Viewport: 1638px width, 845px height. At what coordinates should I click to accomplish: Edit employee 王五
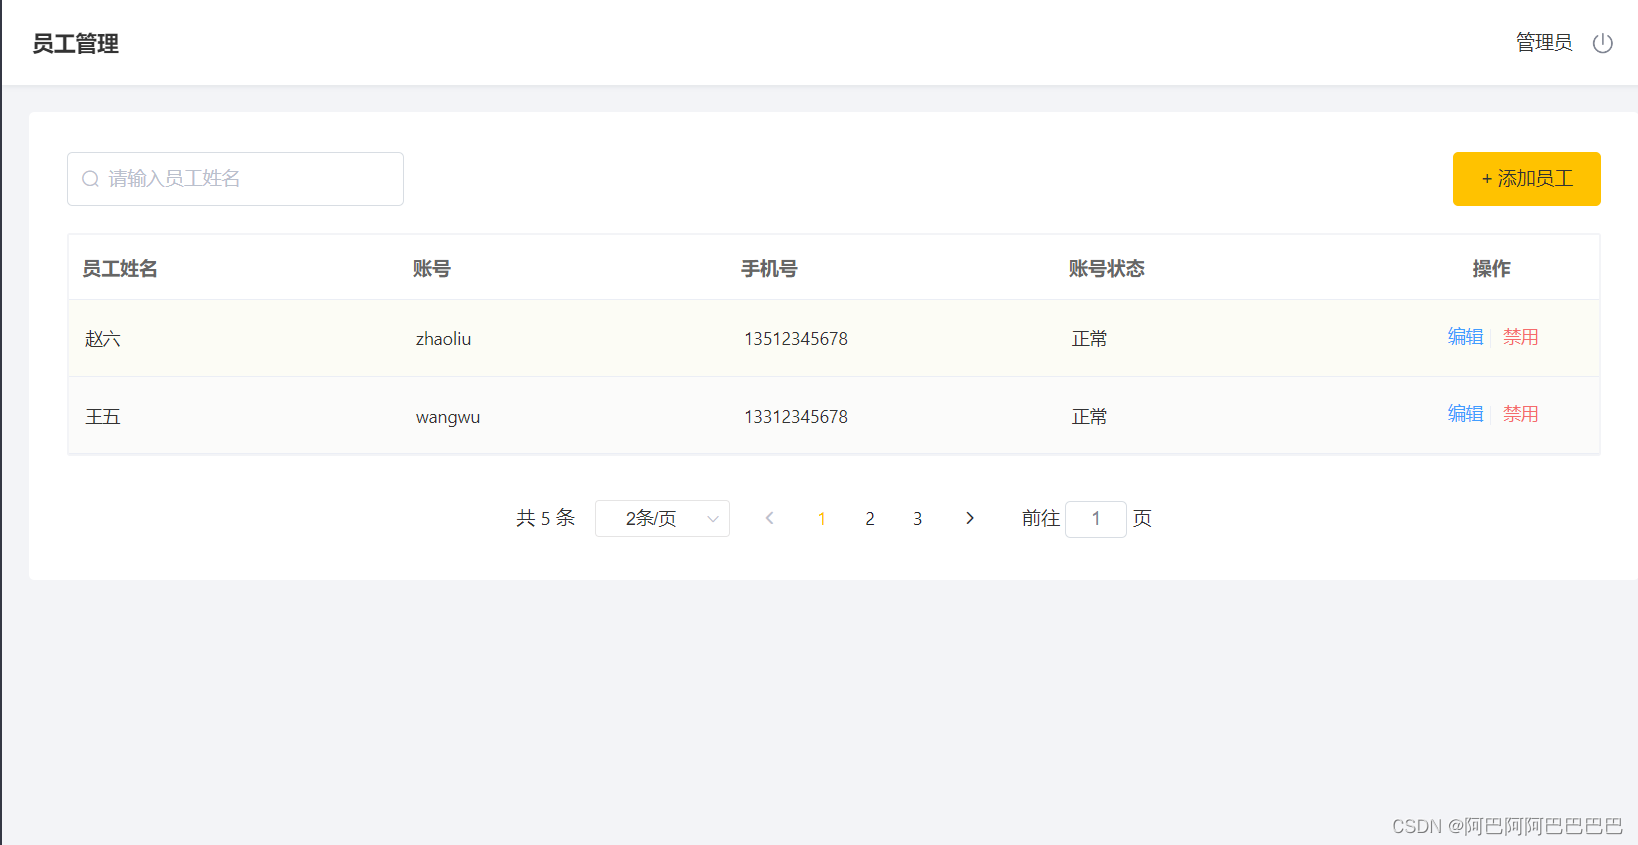1465,414
